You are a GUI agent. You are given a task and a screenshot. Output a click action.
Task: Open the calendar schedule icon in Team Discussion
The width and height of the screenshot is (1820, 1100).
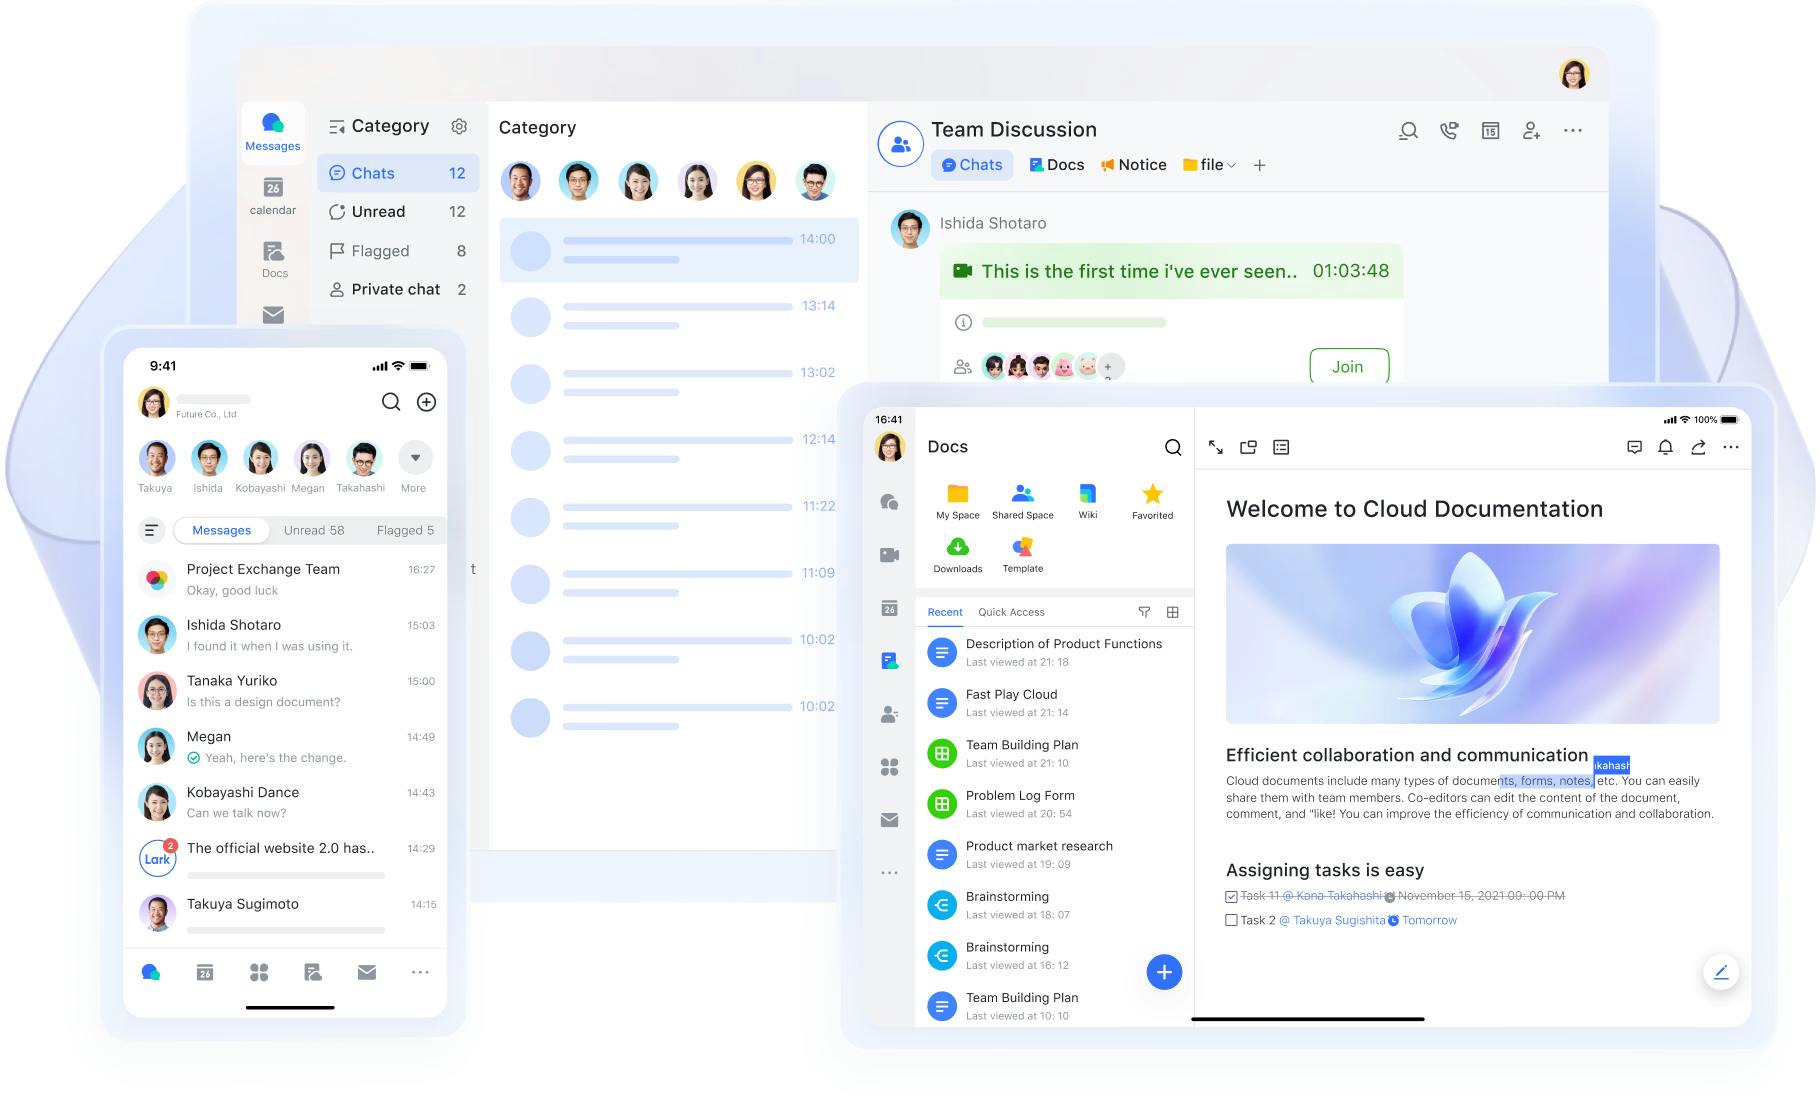[1490, 131]
